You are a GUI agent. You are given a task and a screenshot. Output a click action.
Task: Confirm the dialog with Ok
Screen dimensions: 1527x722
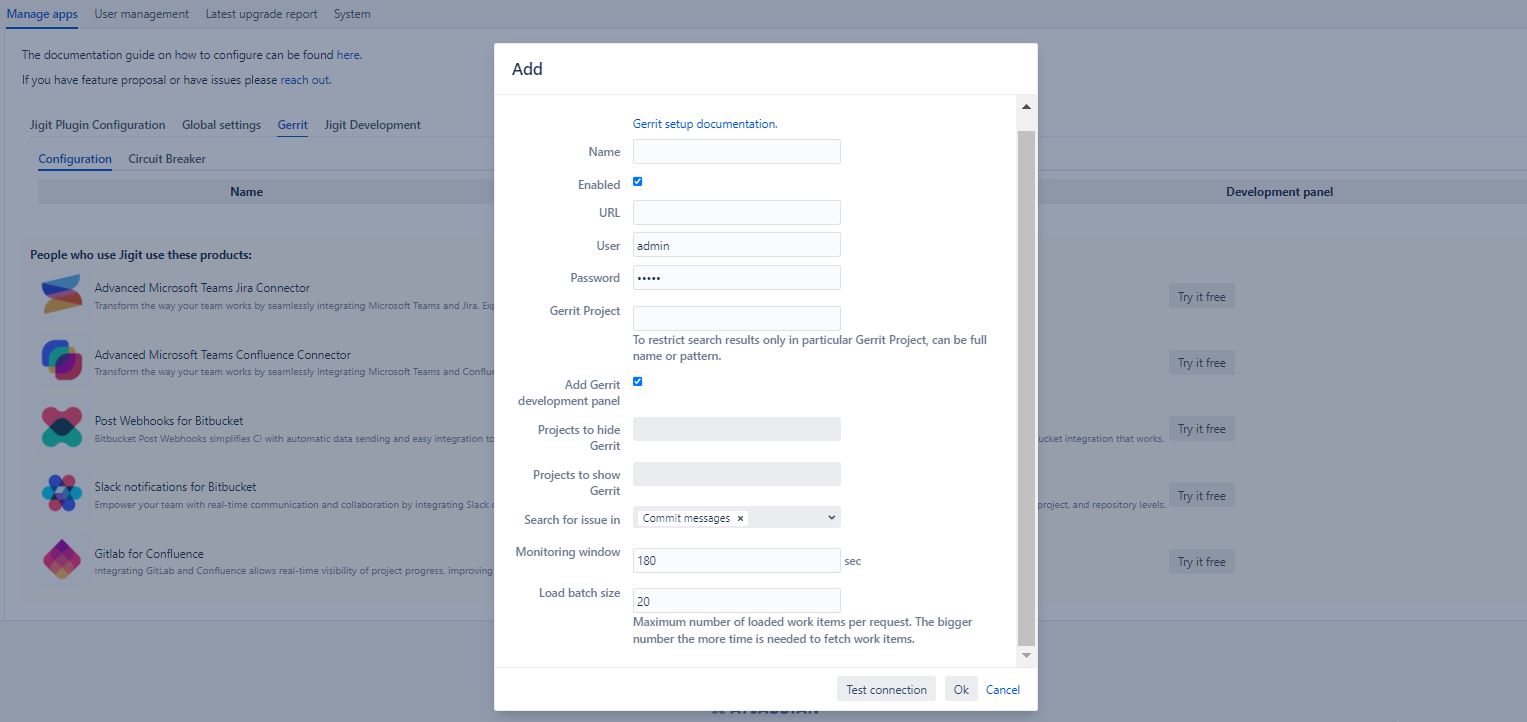pos(961,689)
